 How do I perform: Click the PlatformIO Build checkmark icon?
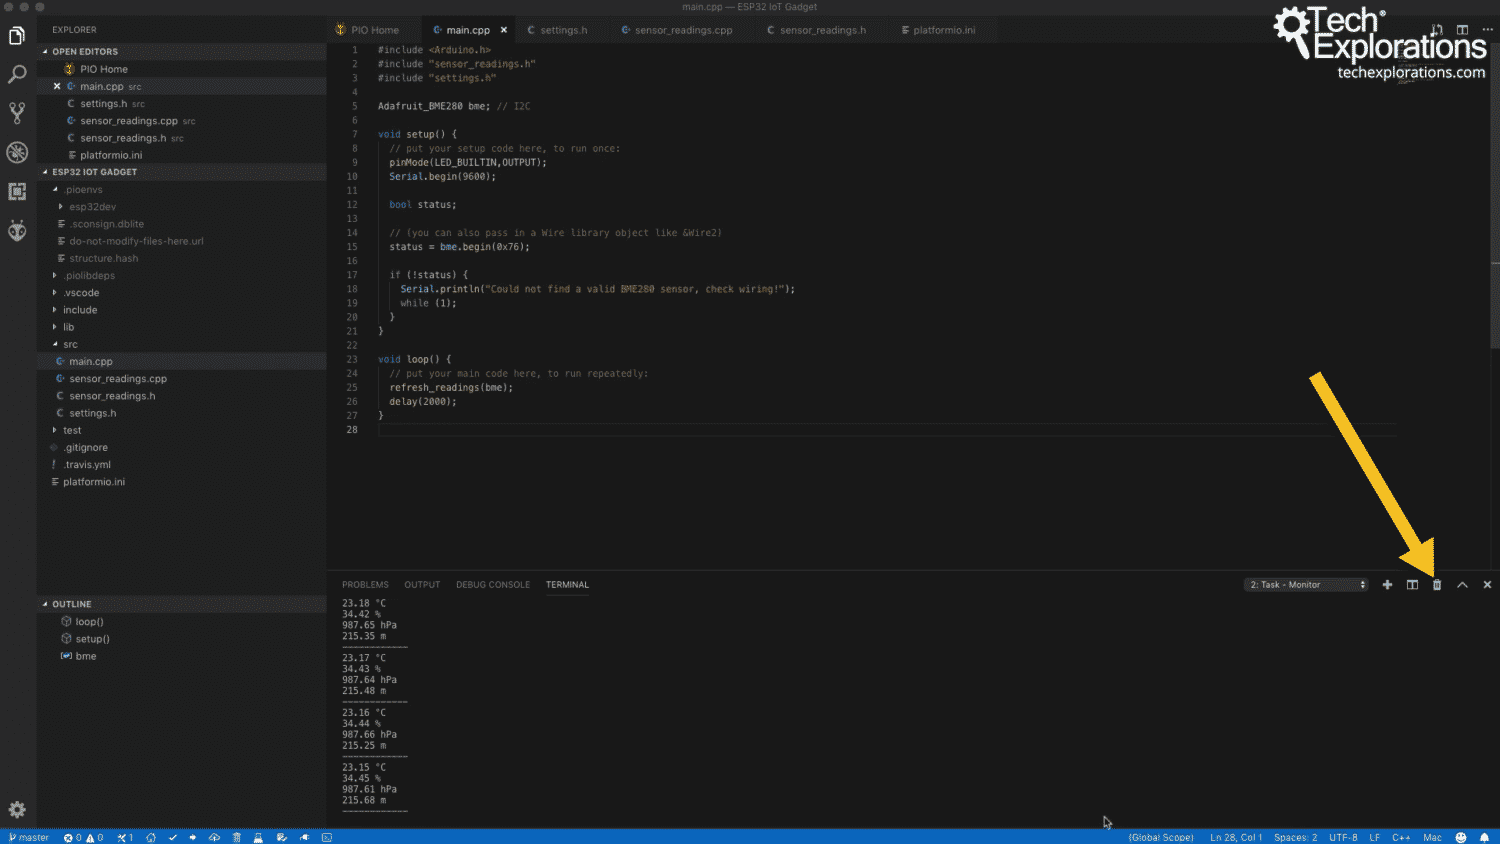173,837
